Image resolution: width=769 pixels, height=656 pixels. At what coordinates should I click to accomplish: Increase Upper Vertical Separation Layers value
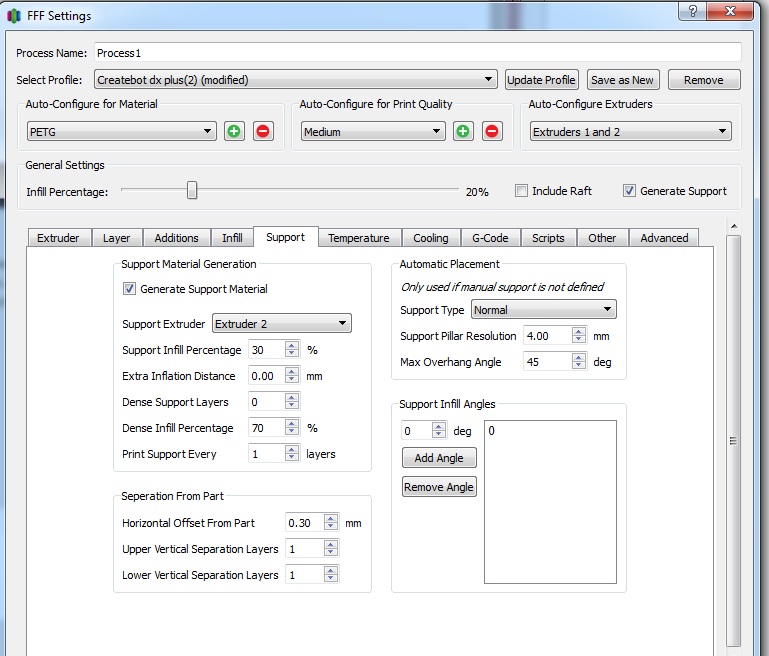point(331,544)
